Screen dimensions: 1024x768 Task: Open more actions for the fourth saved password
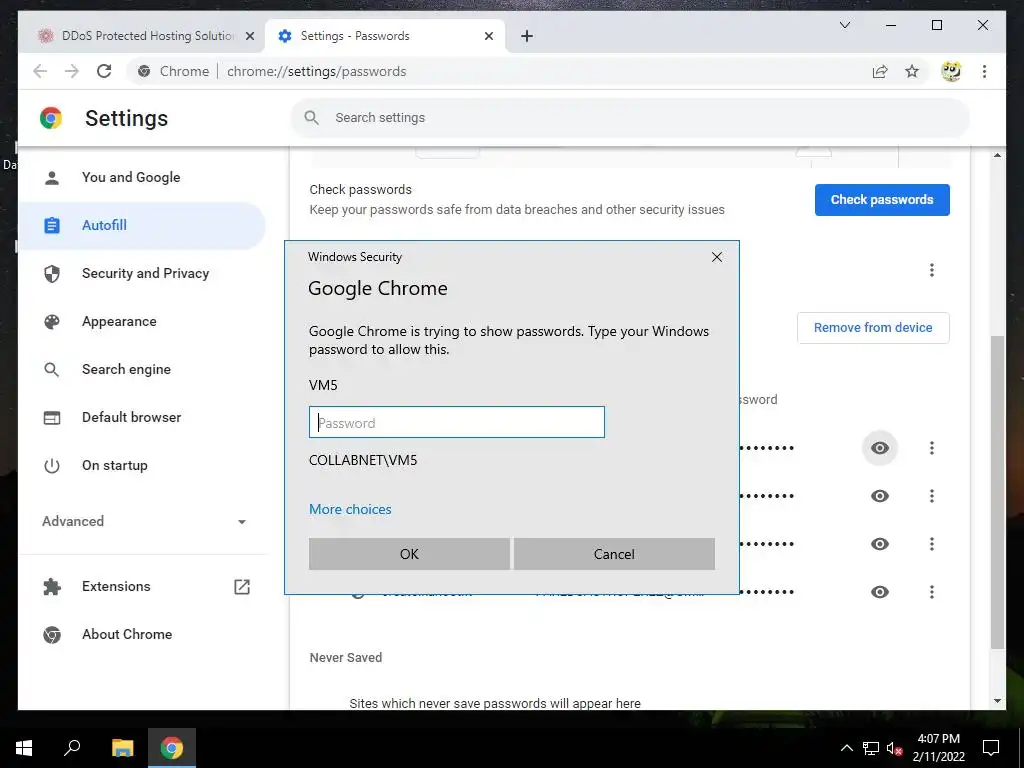pos(931,592)
